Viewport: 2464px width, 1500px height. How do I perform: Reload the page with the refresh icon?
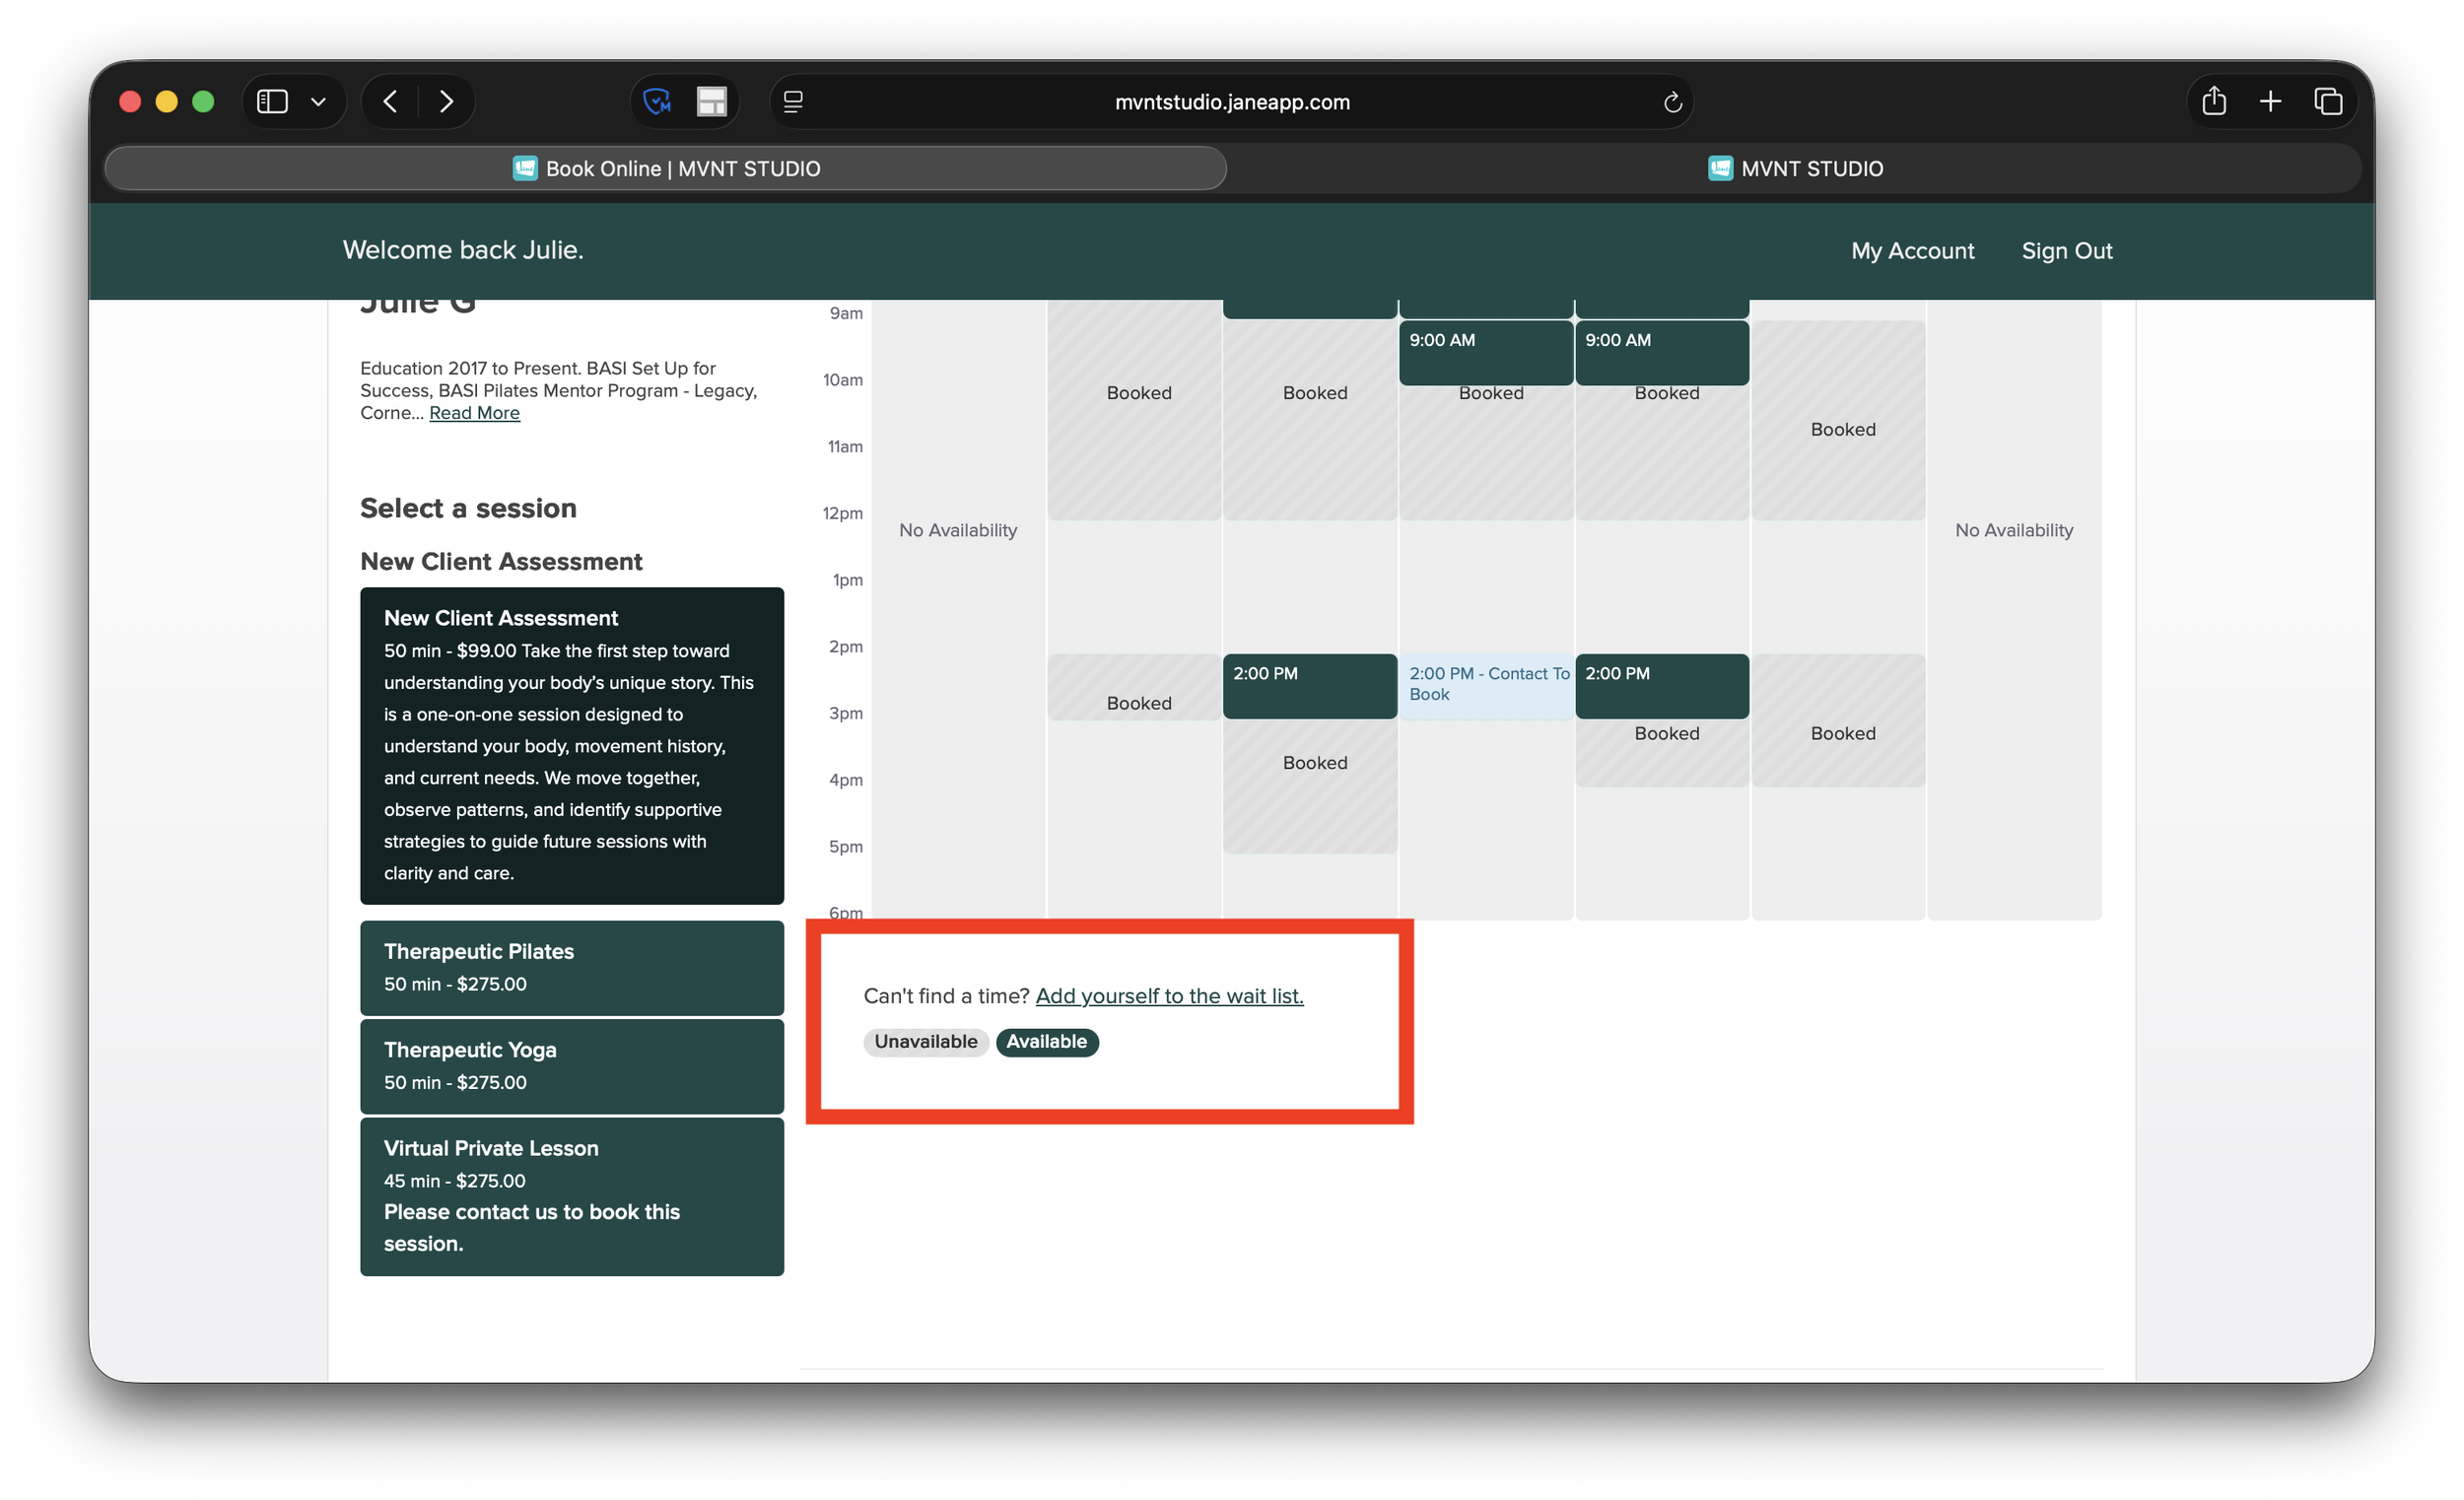click(1672, 102)
